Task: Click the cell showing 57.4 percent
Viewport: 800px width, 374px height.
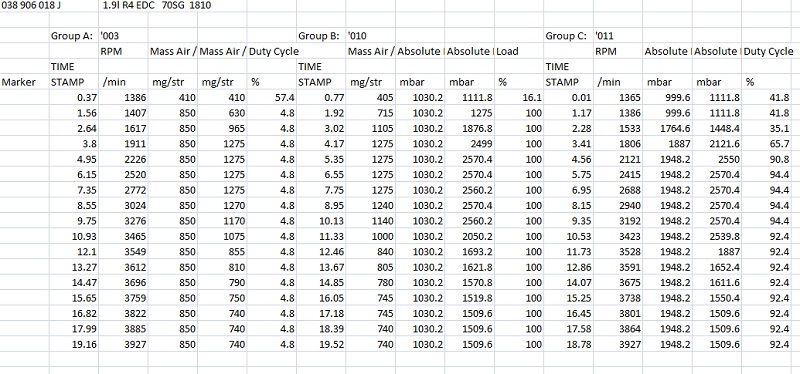Action: tap(271, 97)
